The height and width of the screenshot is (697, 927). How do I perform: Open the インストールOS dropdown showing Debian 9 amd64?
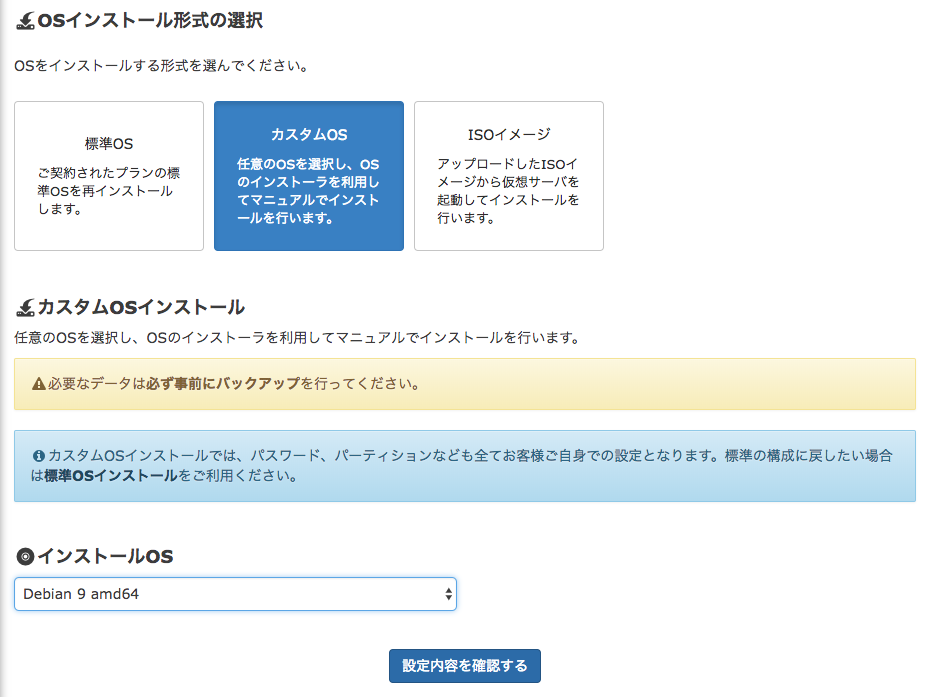[x=235, y=594]
